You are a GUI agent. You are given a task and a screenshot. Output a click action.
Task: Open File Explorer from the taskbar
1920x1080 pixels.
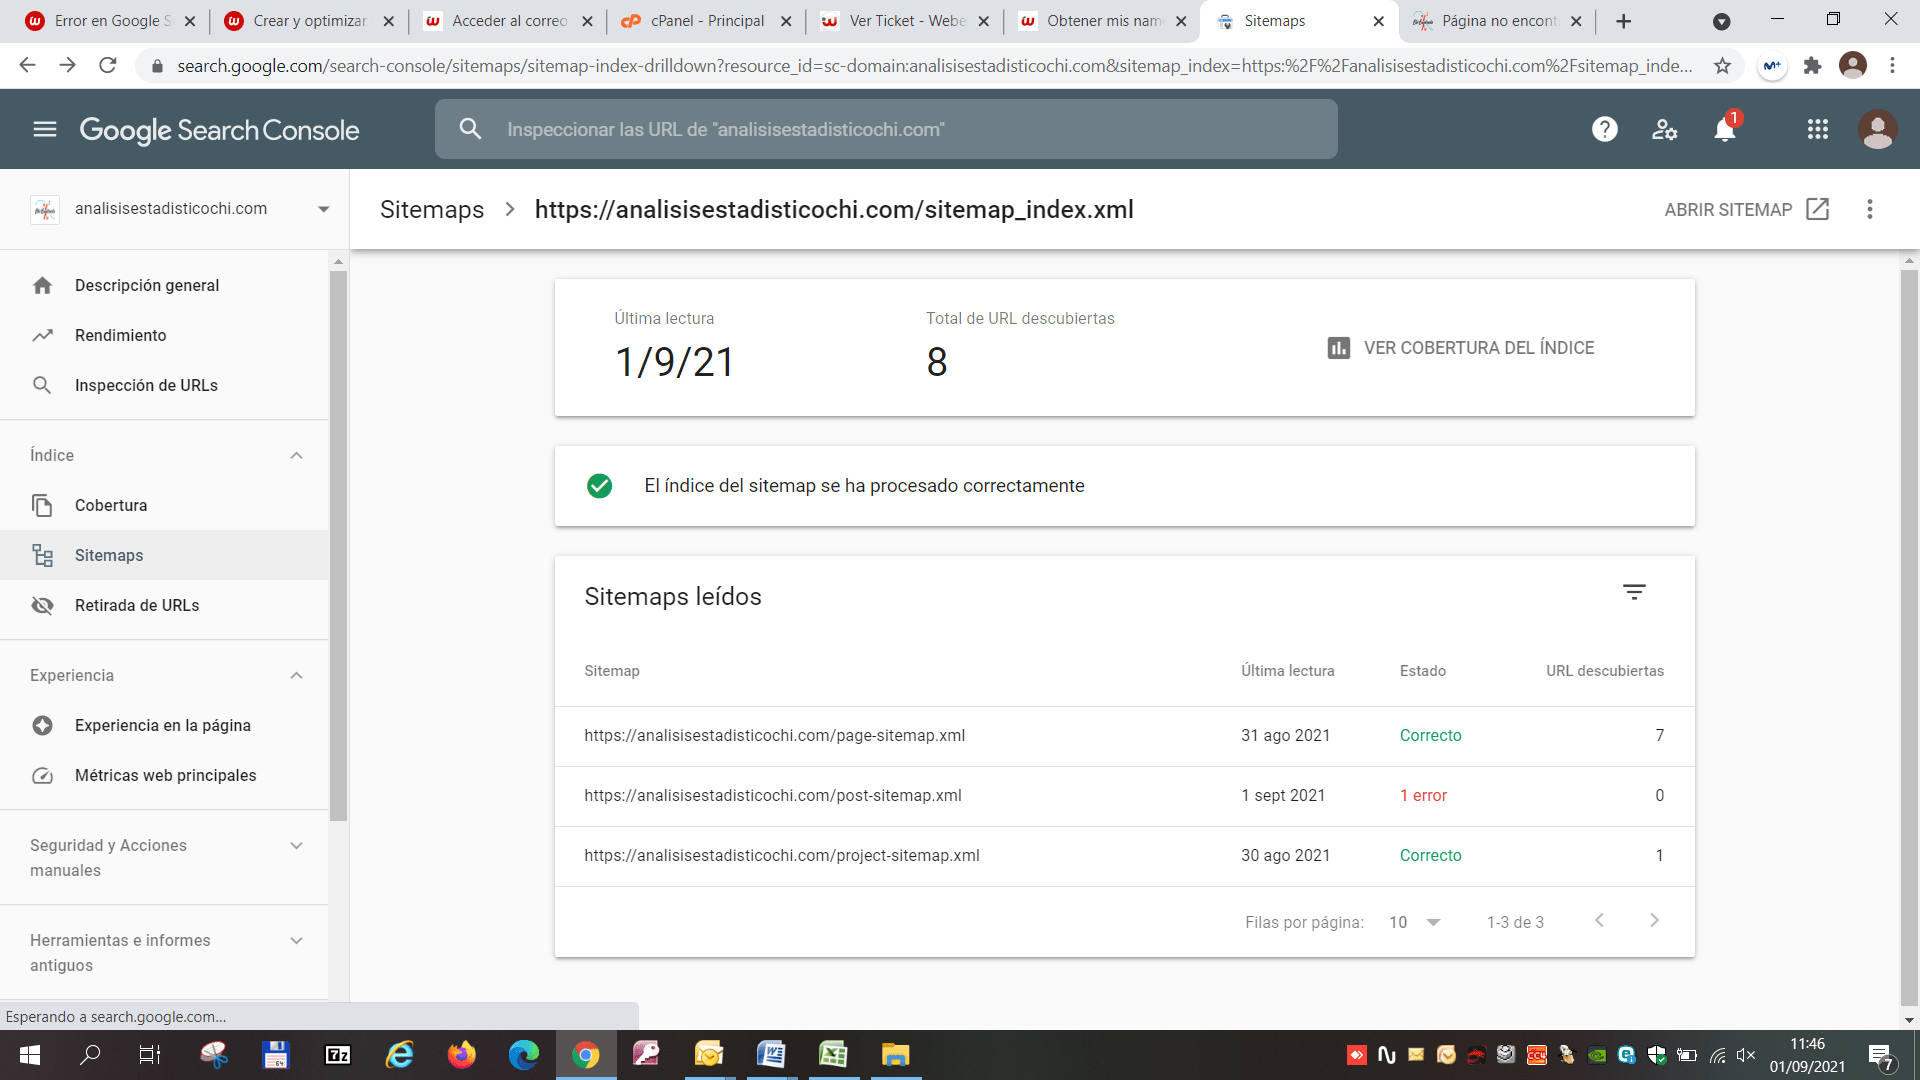pyautogui.click(x=895, y=1055)
